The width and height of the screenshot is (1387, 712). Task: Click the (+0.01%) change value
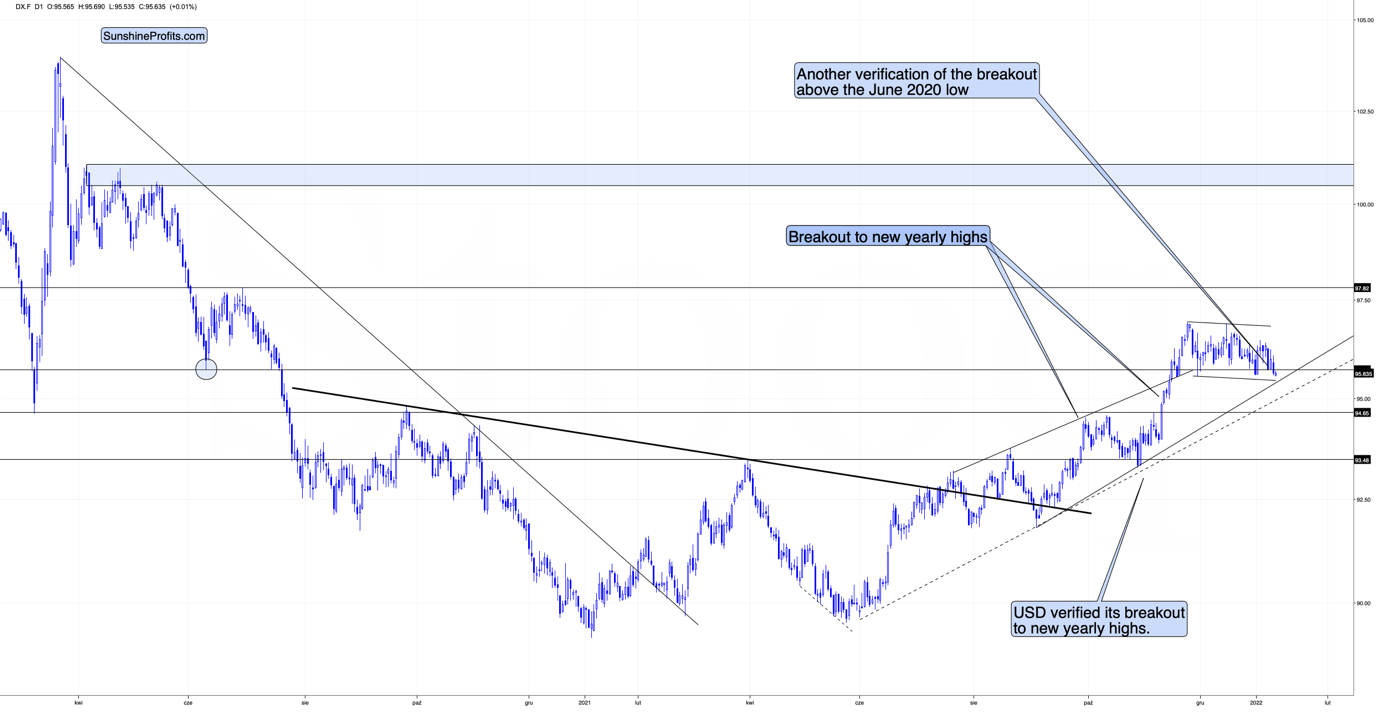184,7
